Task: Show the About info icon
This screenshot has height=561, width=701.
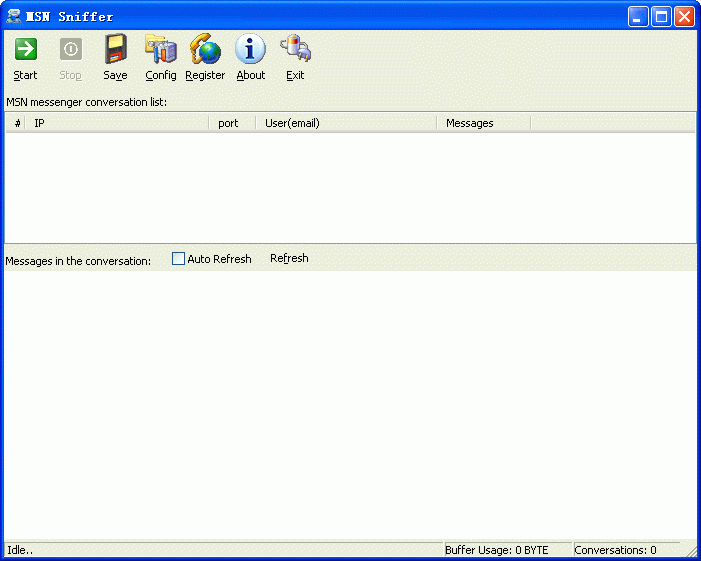Action: pyautogui.click(x=250, y=49)
